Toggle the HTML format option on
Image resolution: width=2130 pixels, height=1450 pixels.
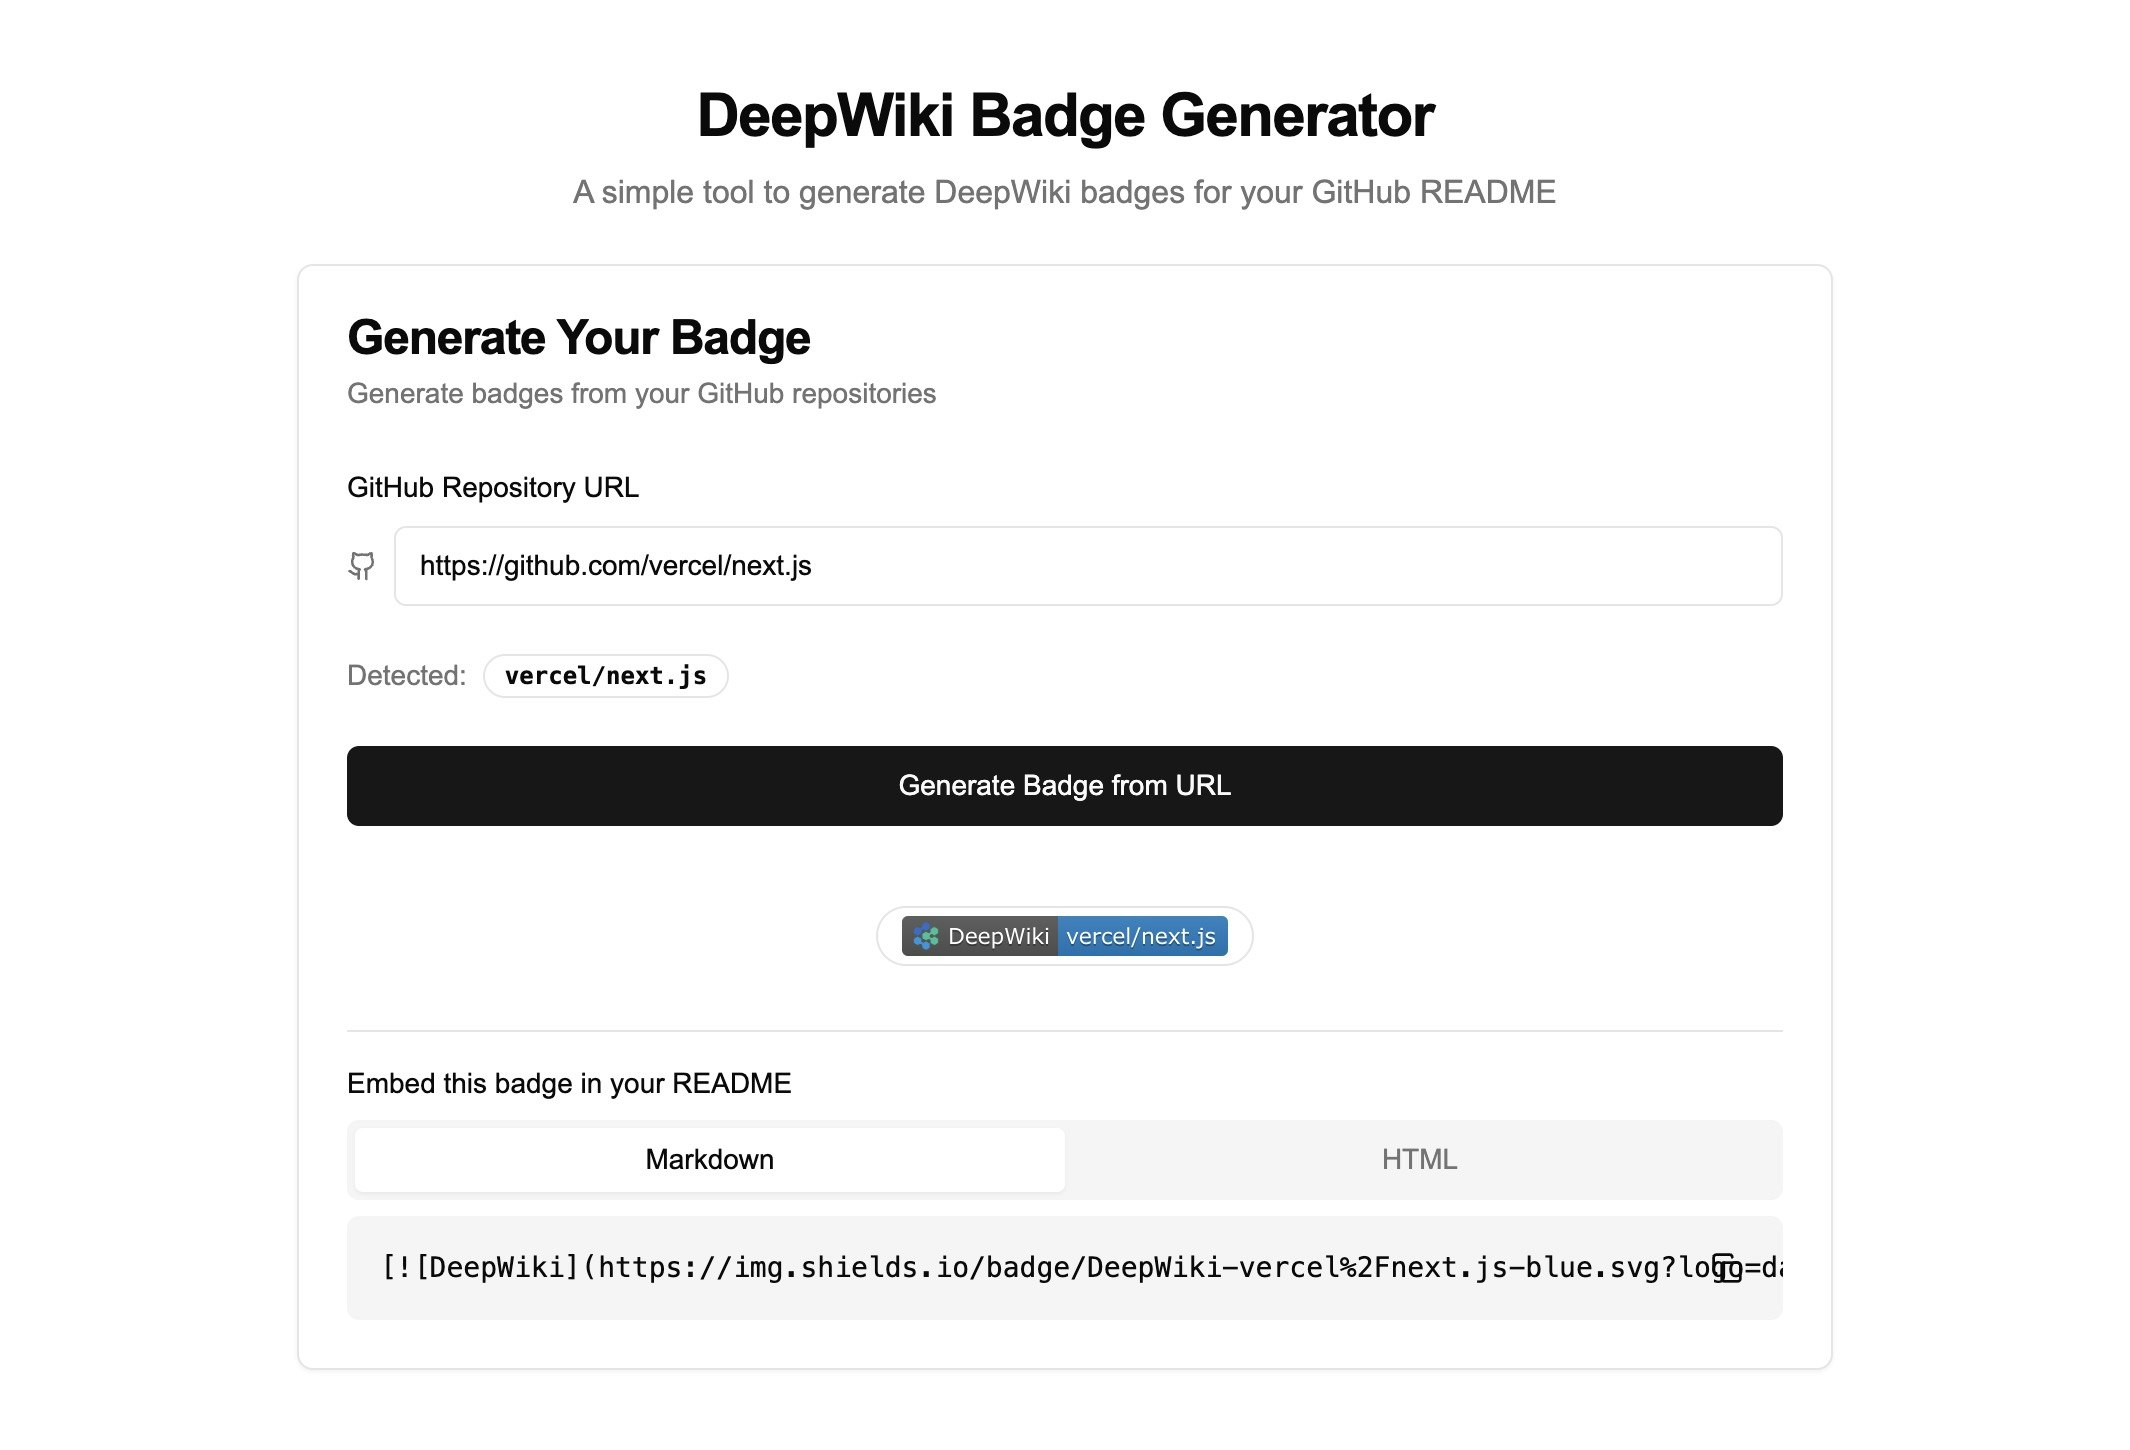pos(1419,1159)
